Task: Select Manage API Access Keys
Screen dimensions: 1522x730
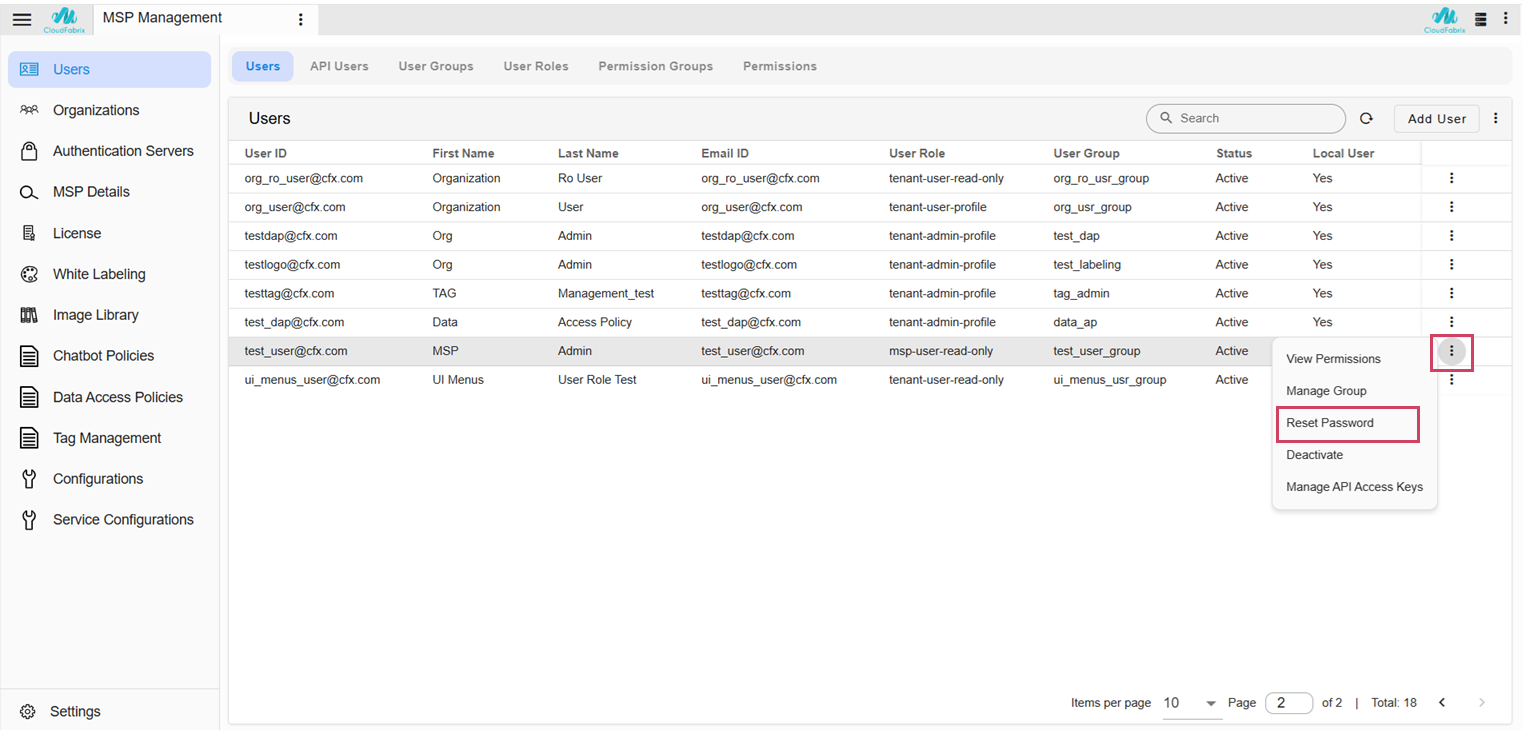Action: click(1354, 487)
